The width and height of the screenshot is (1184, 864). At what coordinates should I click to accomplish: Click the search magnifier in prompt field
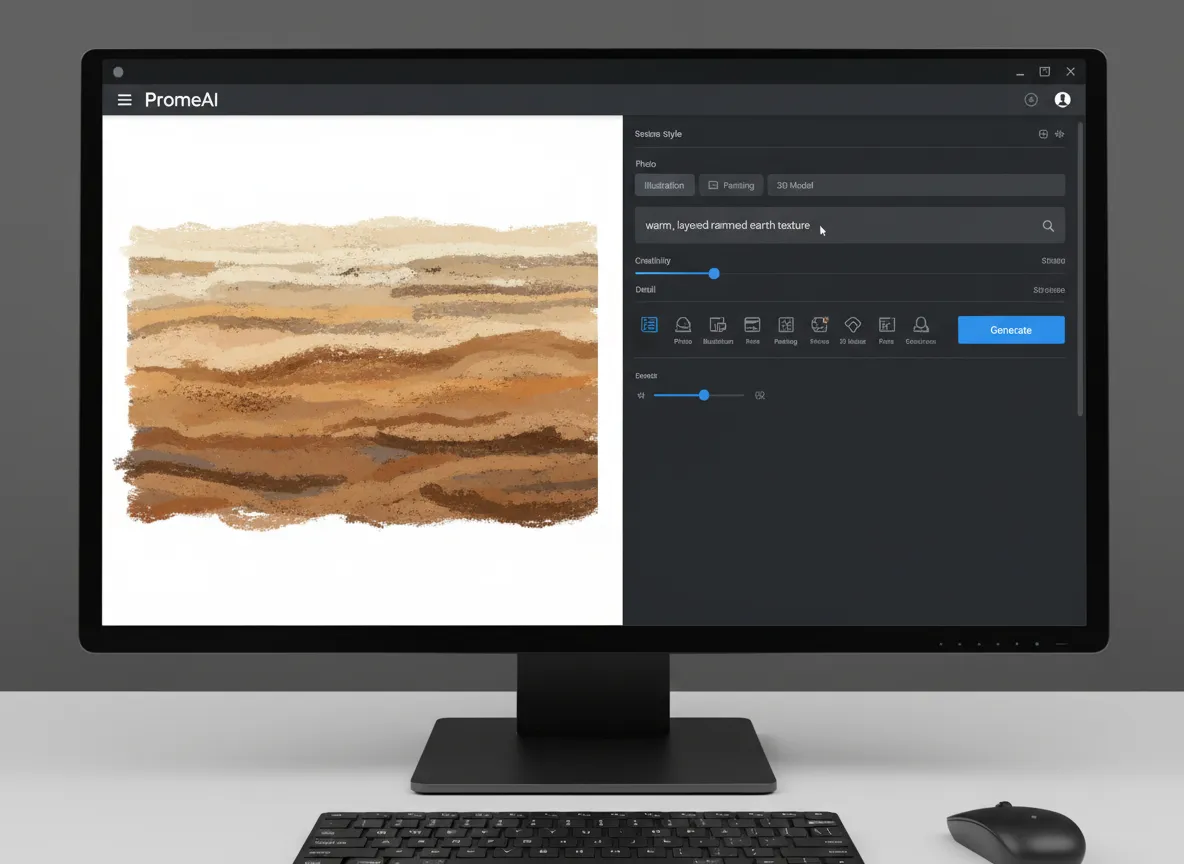pyautogui.click(x=1048, y=226)
